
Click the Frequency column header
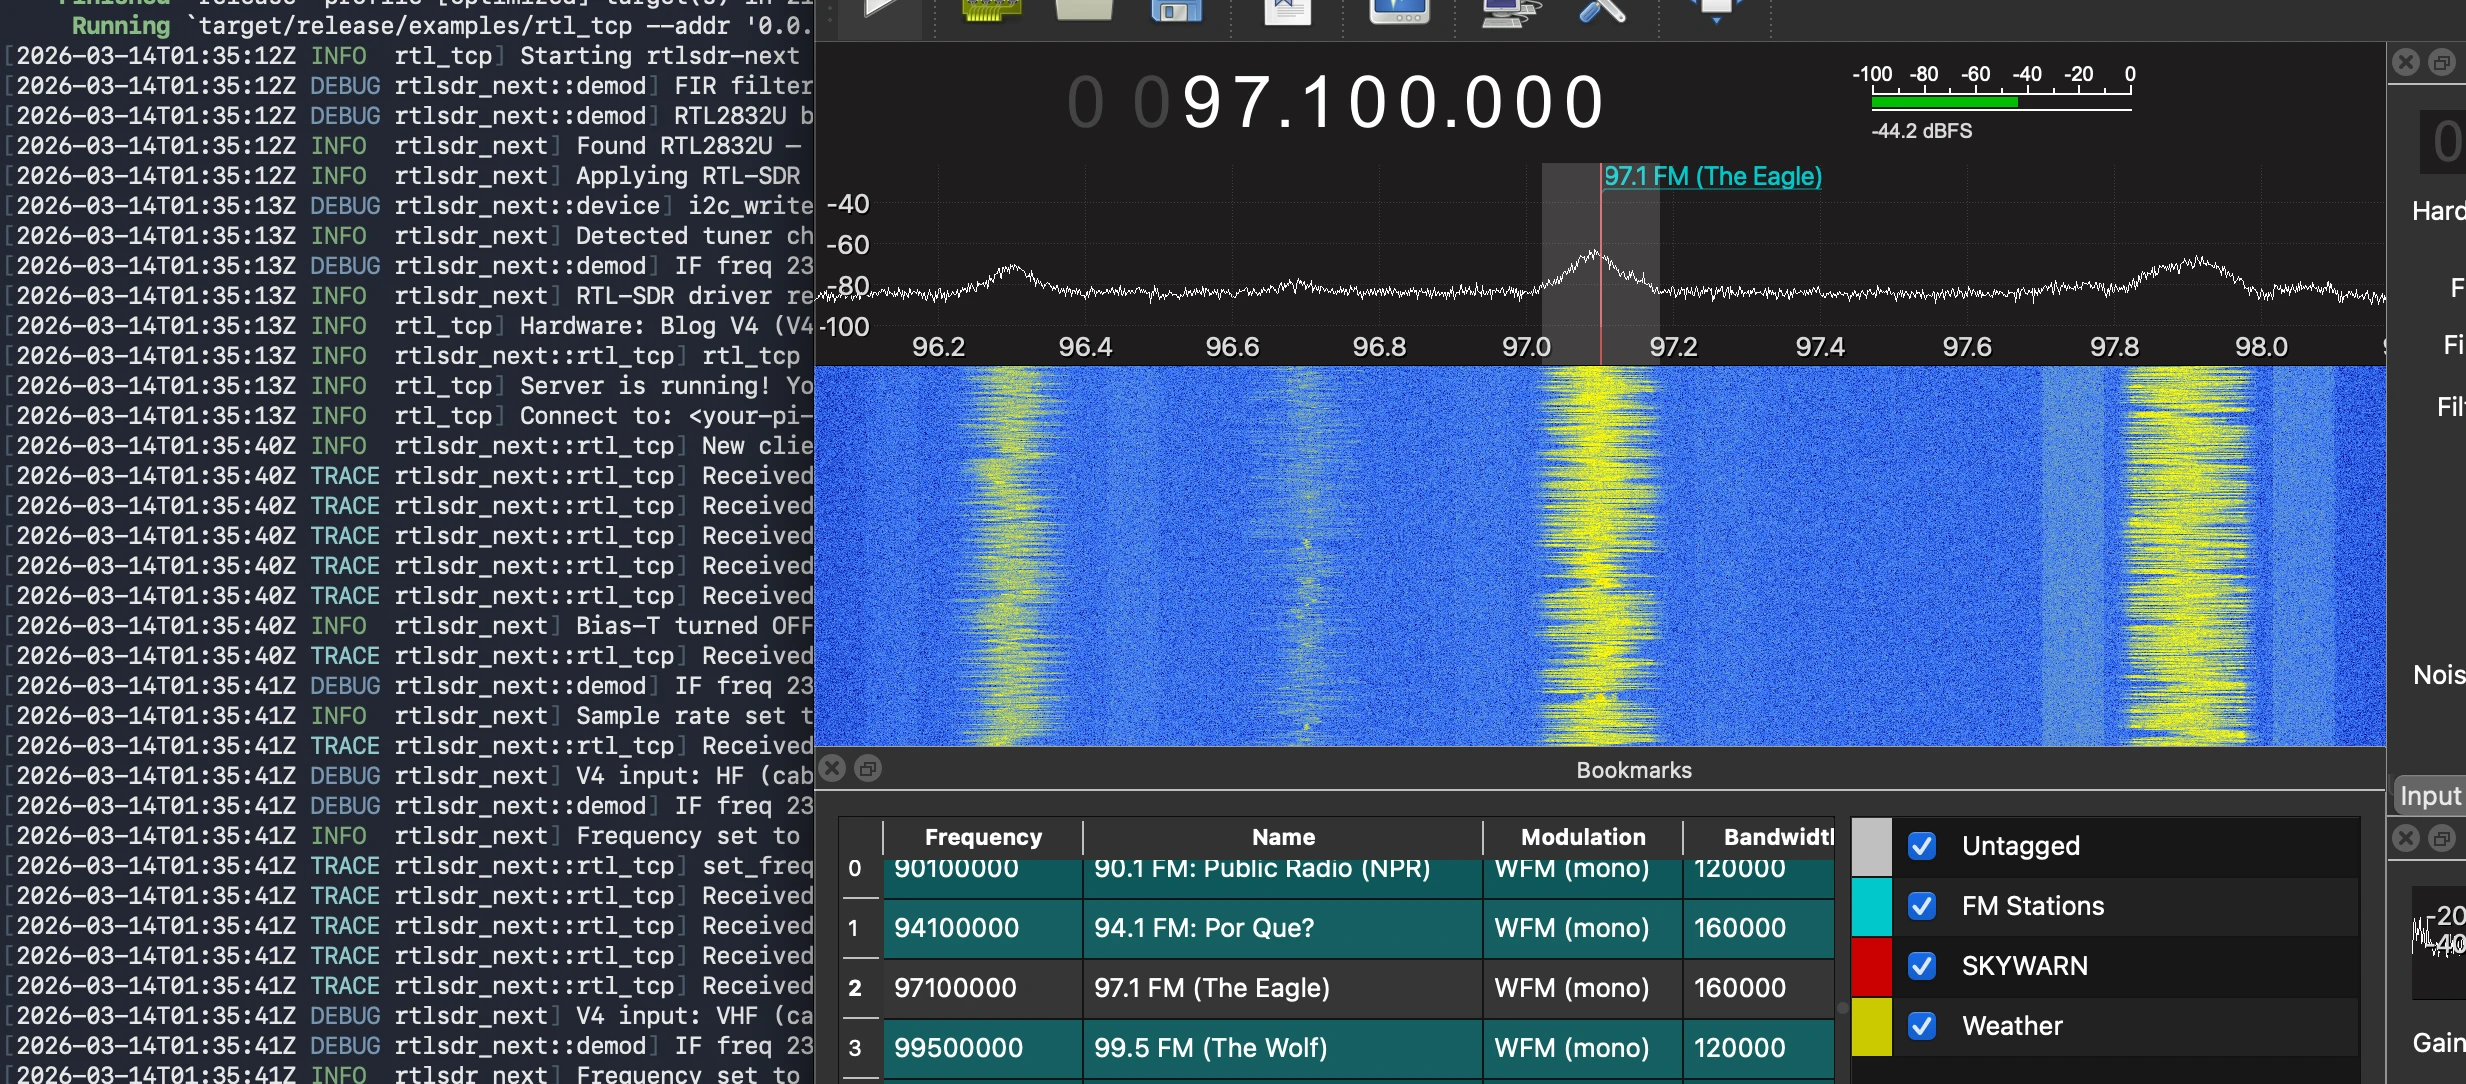click(981, 837)
